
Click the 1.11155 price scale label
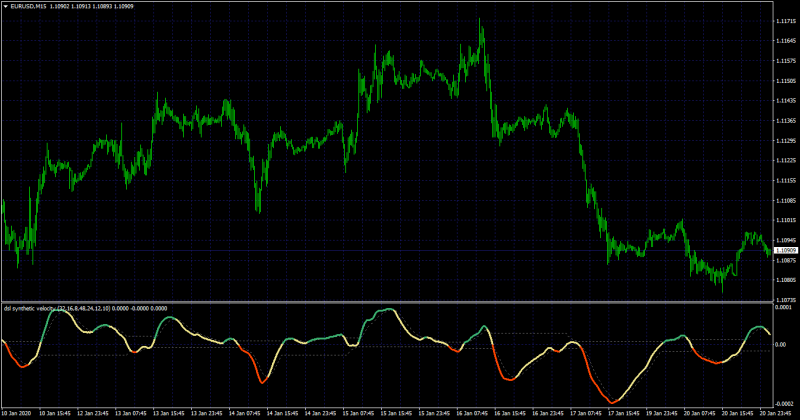point(786,181)
